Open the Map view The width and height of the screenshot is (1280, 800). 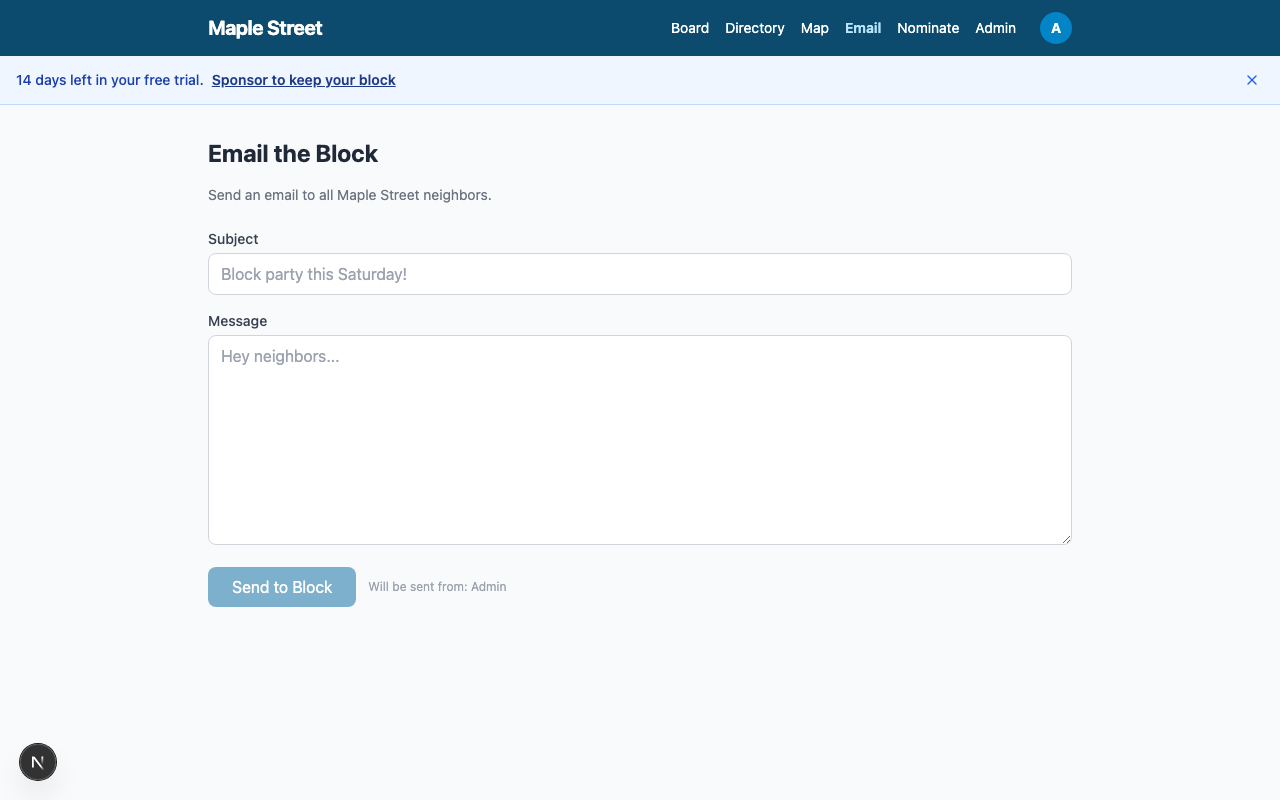[x=815, y=28]
